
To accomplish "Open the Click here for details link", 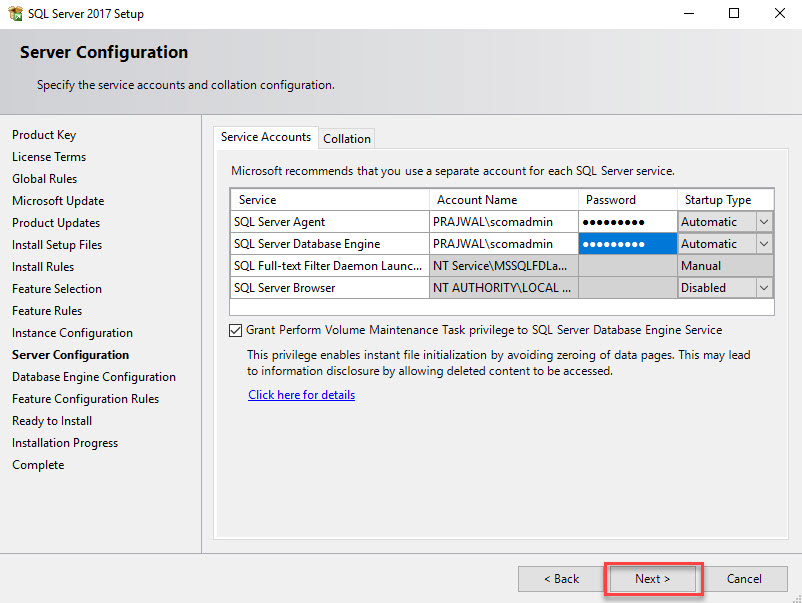I will [x=302, y=395].
